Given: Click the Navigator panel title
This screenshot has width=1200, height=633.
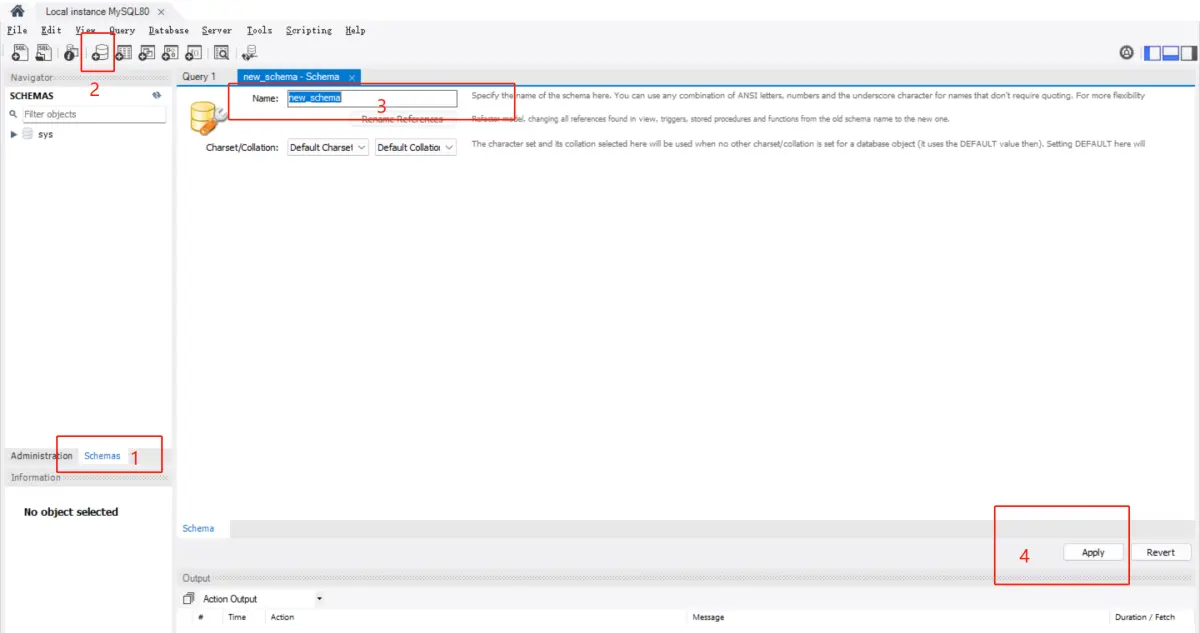Looking at the screenshot, I should click(x=32, y=77).
